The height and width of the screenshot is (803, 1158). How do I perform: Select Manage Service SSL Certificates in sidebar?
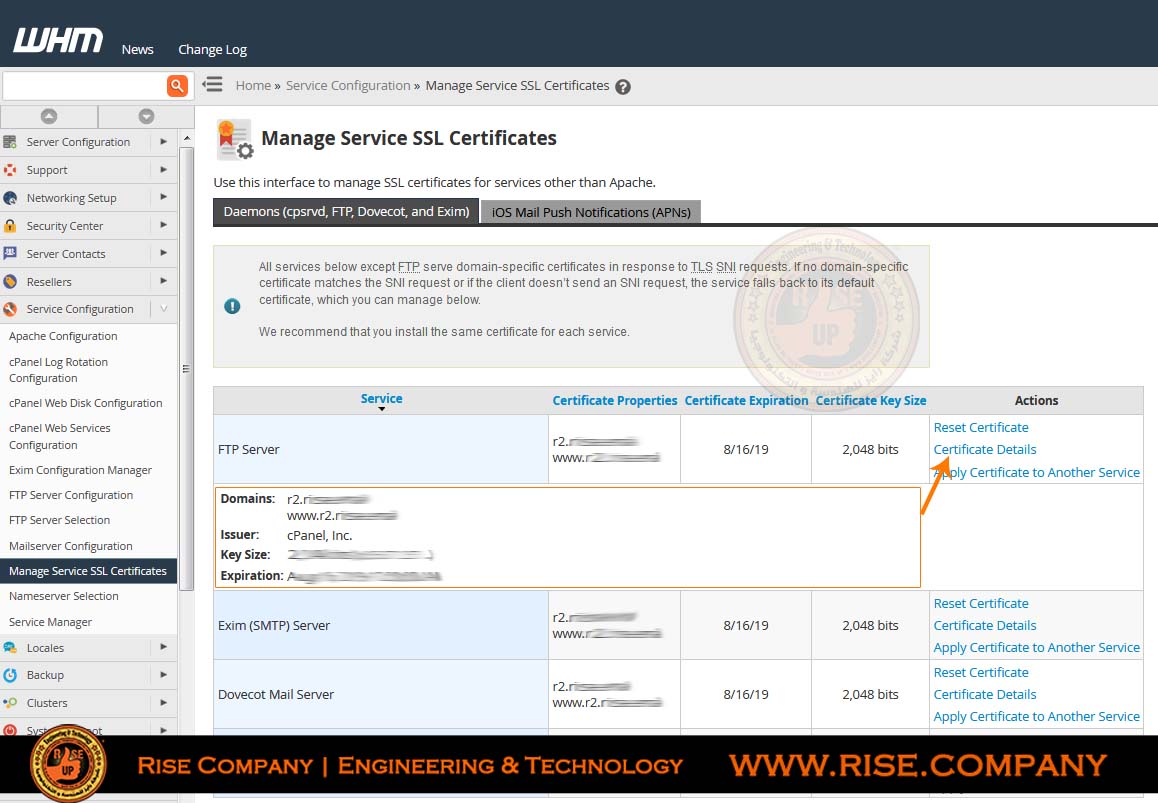(89, 571)
